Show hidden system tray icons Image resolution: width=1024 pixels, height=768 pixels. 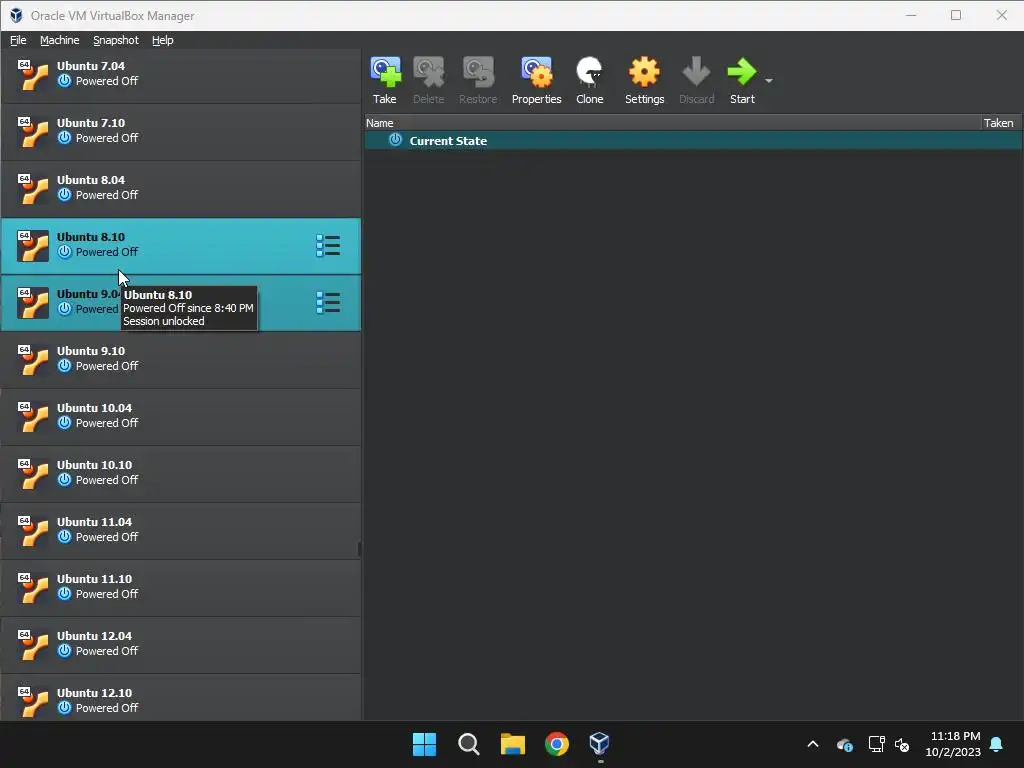click(x=813, y=744)
